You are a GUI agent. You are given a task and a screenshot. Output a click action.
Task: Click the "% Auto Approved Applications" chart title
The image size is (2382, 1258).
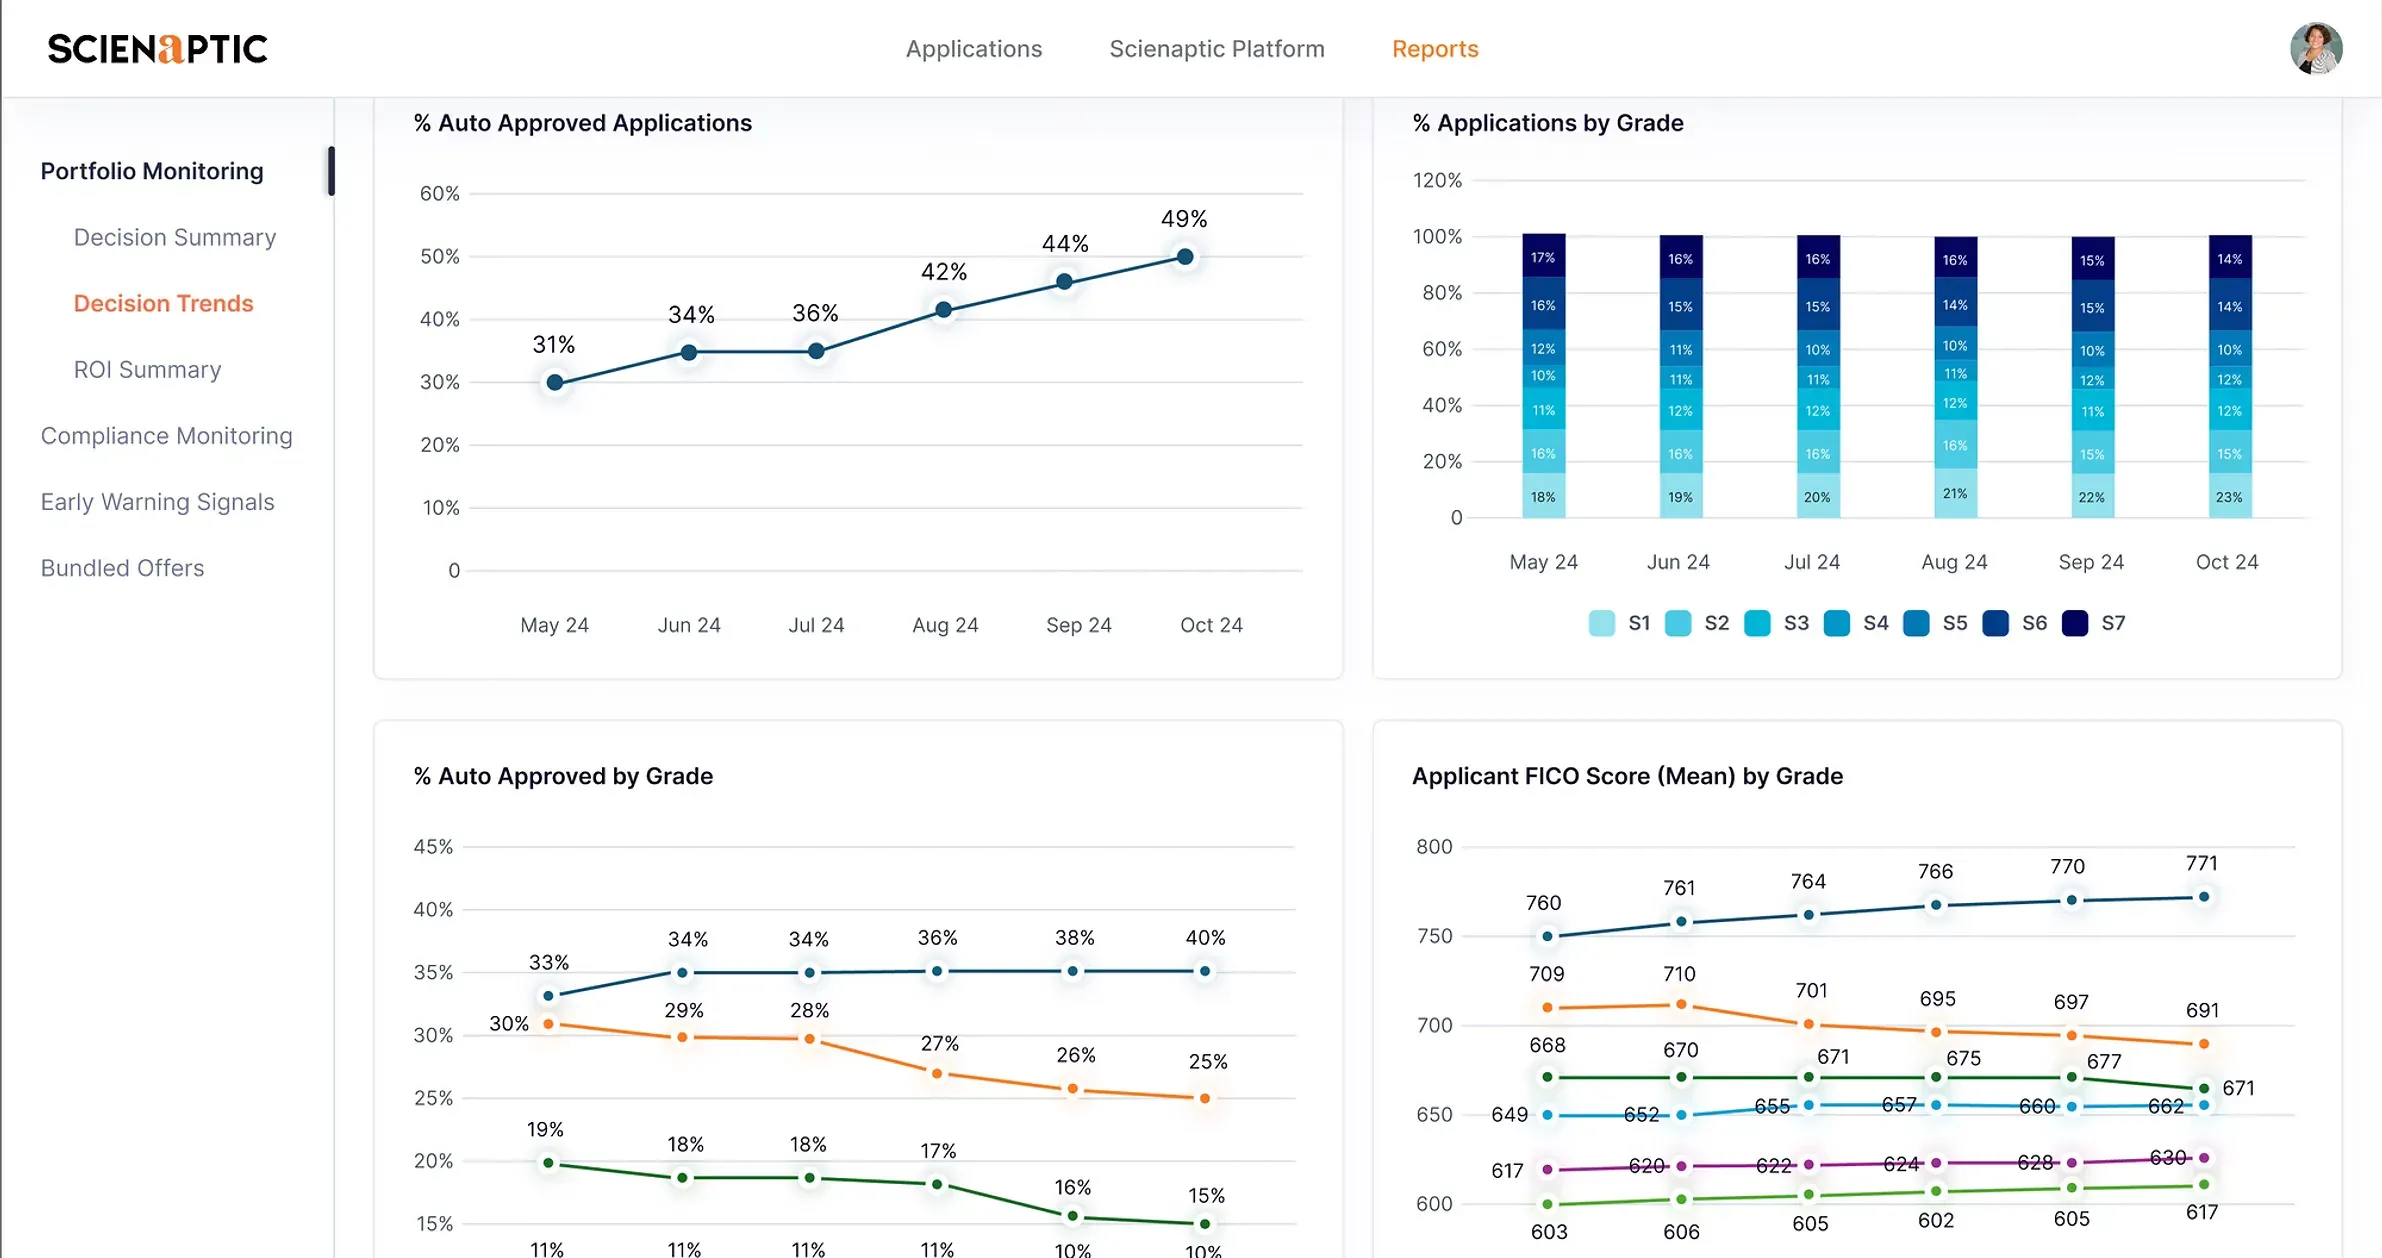tap(583, 123)
